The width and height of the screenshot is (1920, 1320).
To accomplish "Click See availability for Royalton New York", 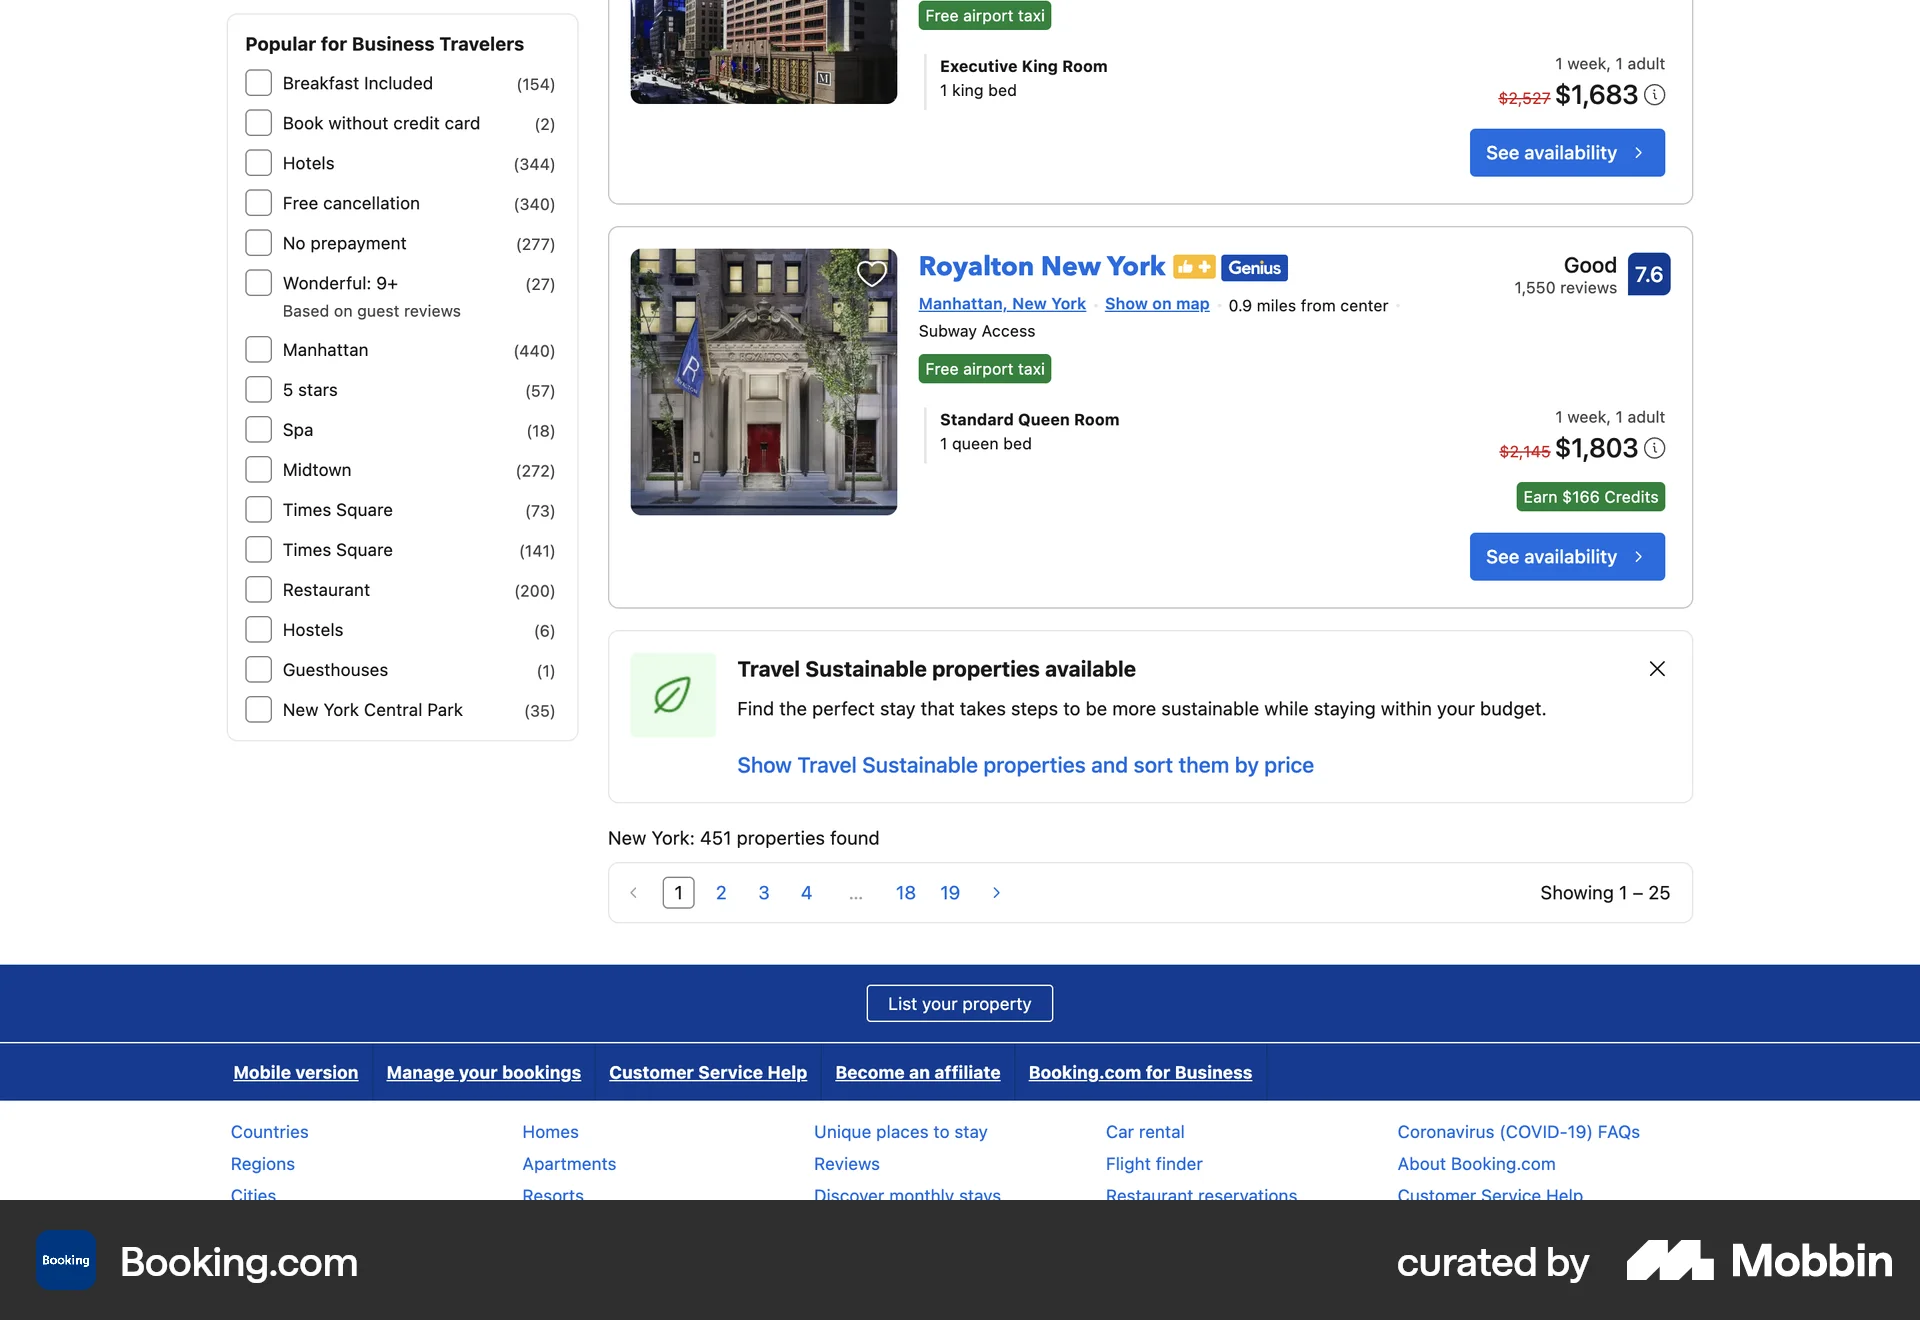I will click(1566, 556).
